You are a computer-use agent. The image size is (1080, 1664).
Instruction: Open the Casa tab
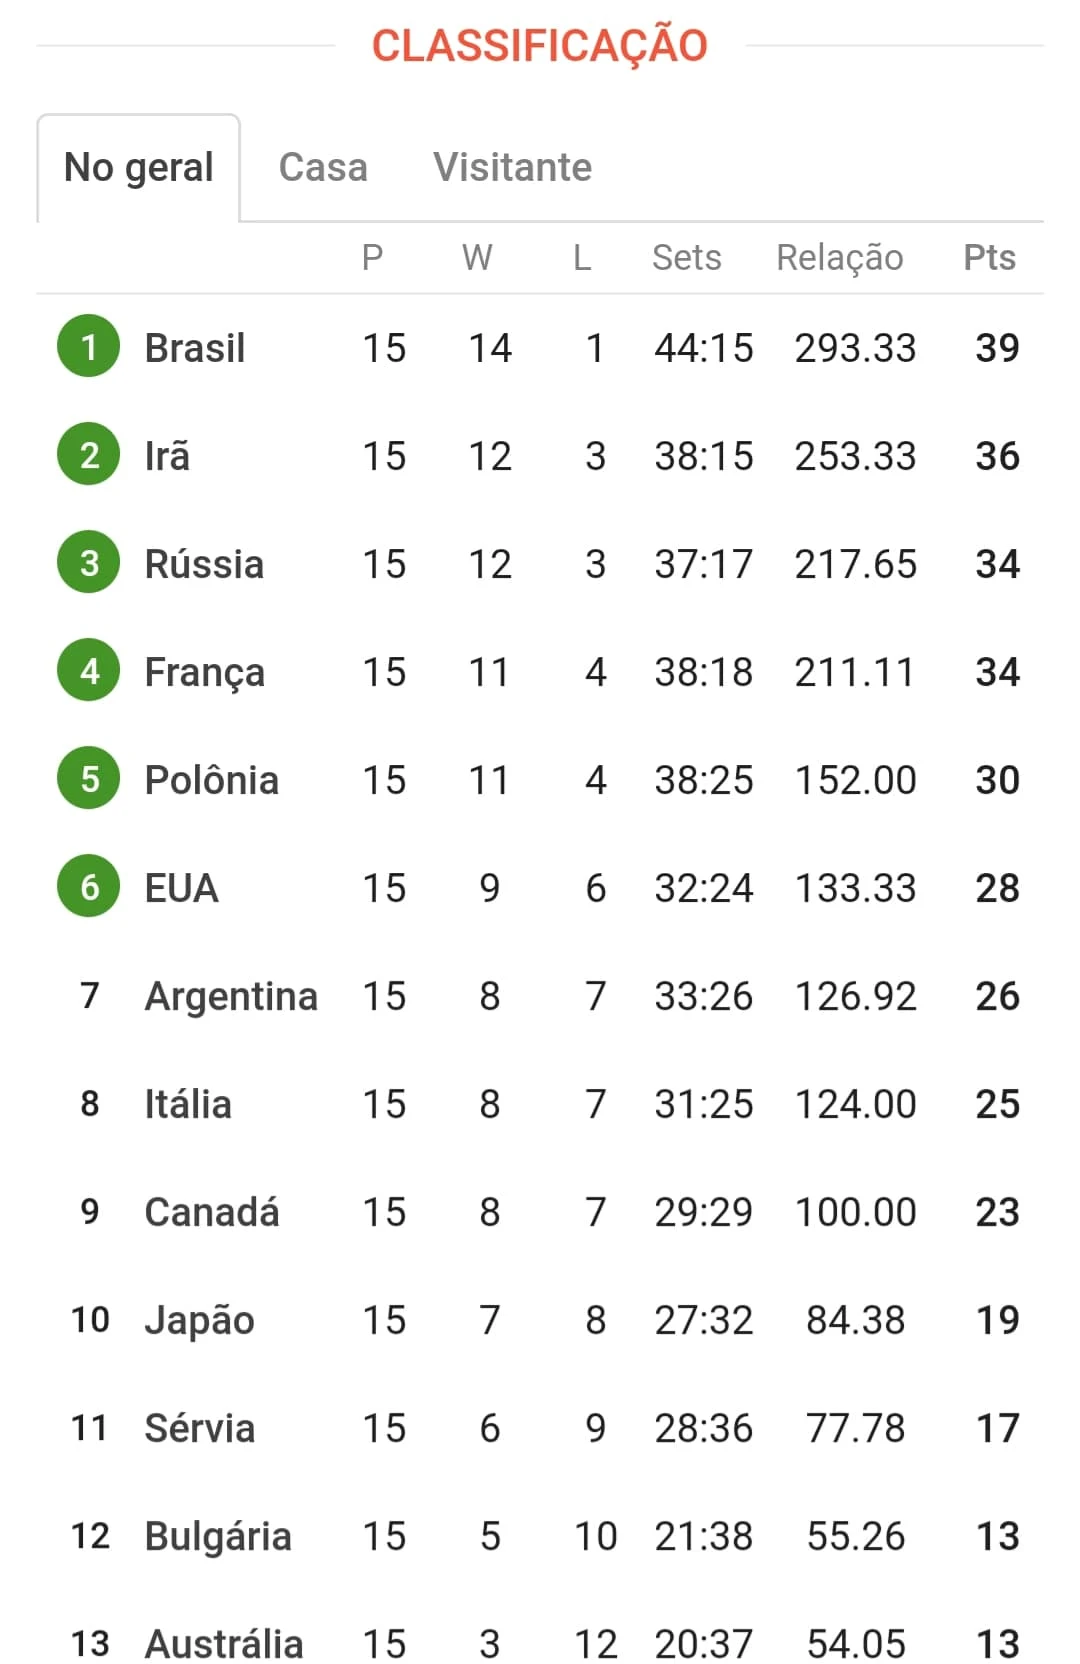(x=323, y=167)
